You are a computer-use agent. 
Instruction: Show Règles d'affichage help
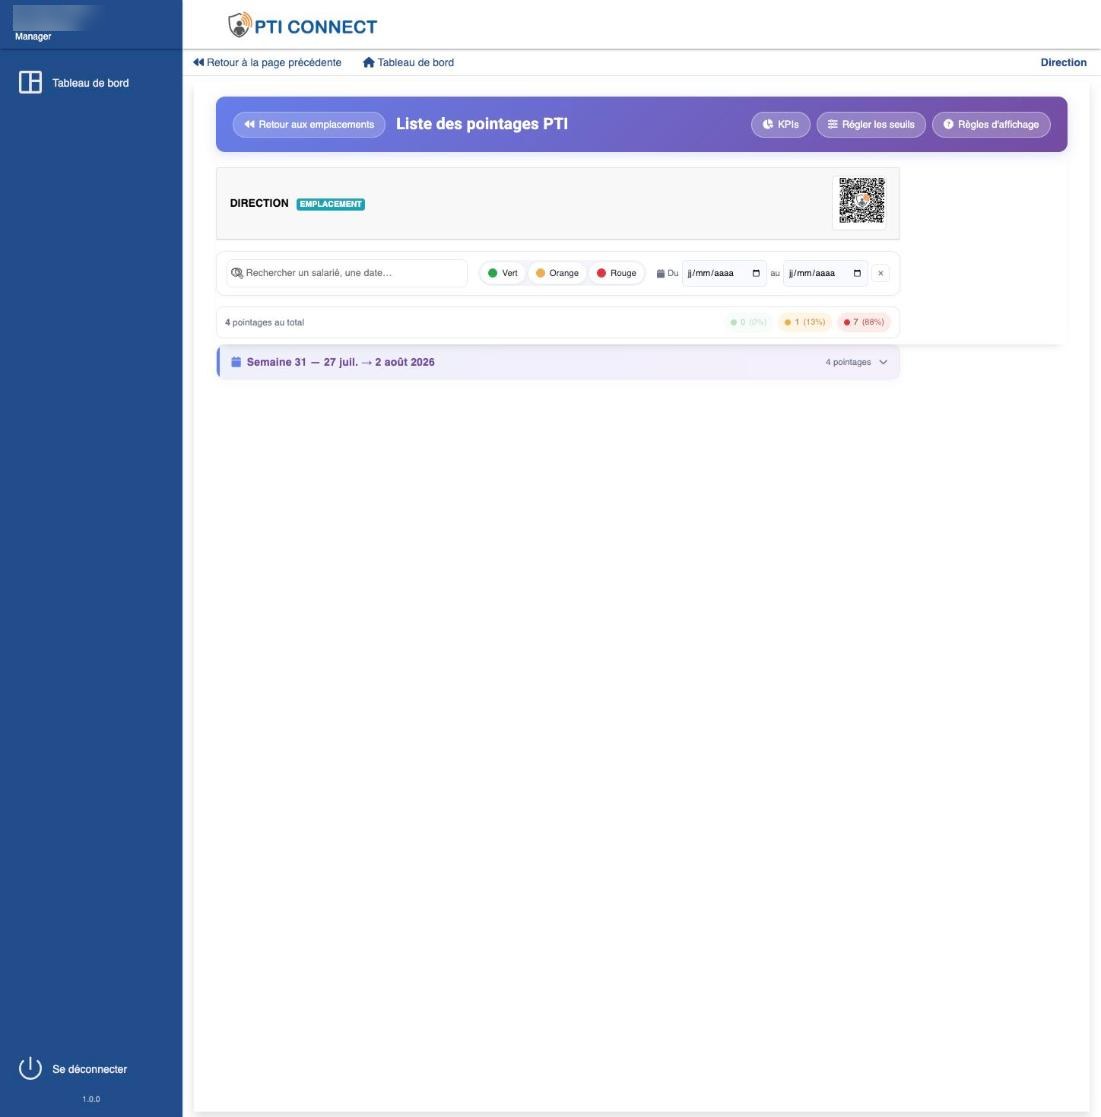(x=991, y=124)
